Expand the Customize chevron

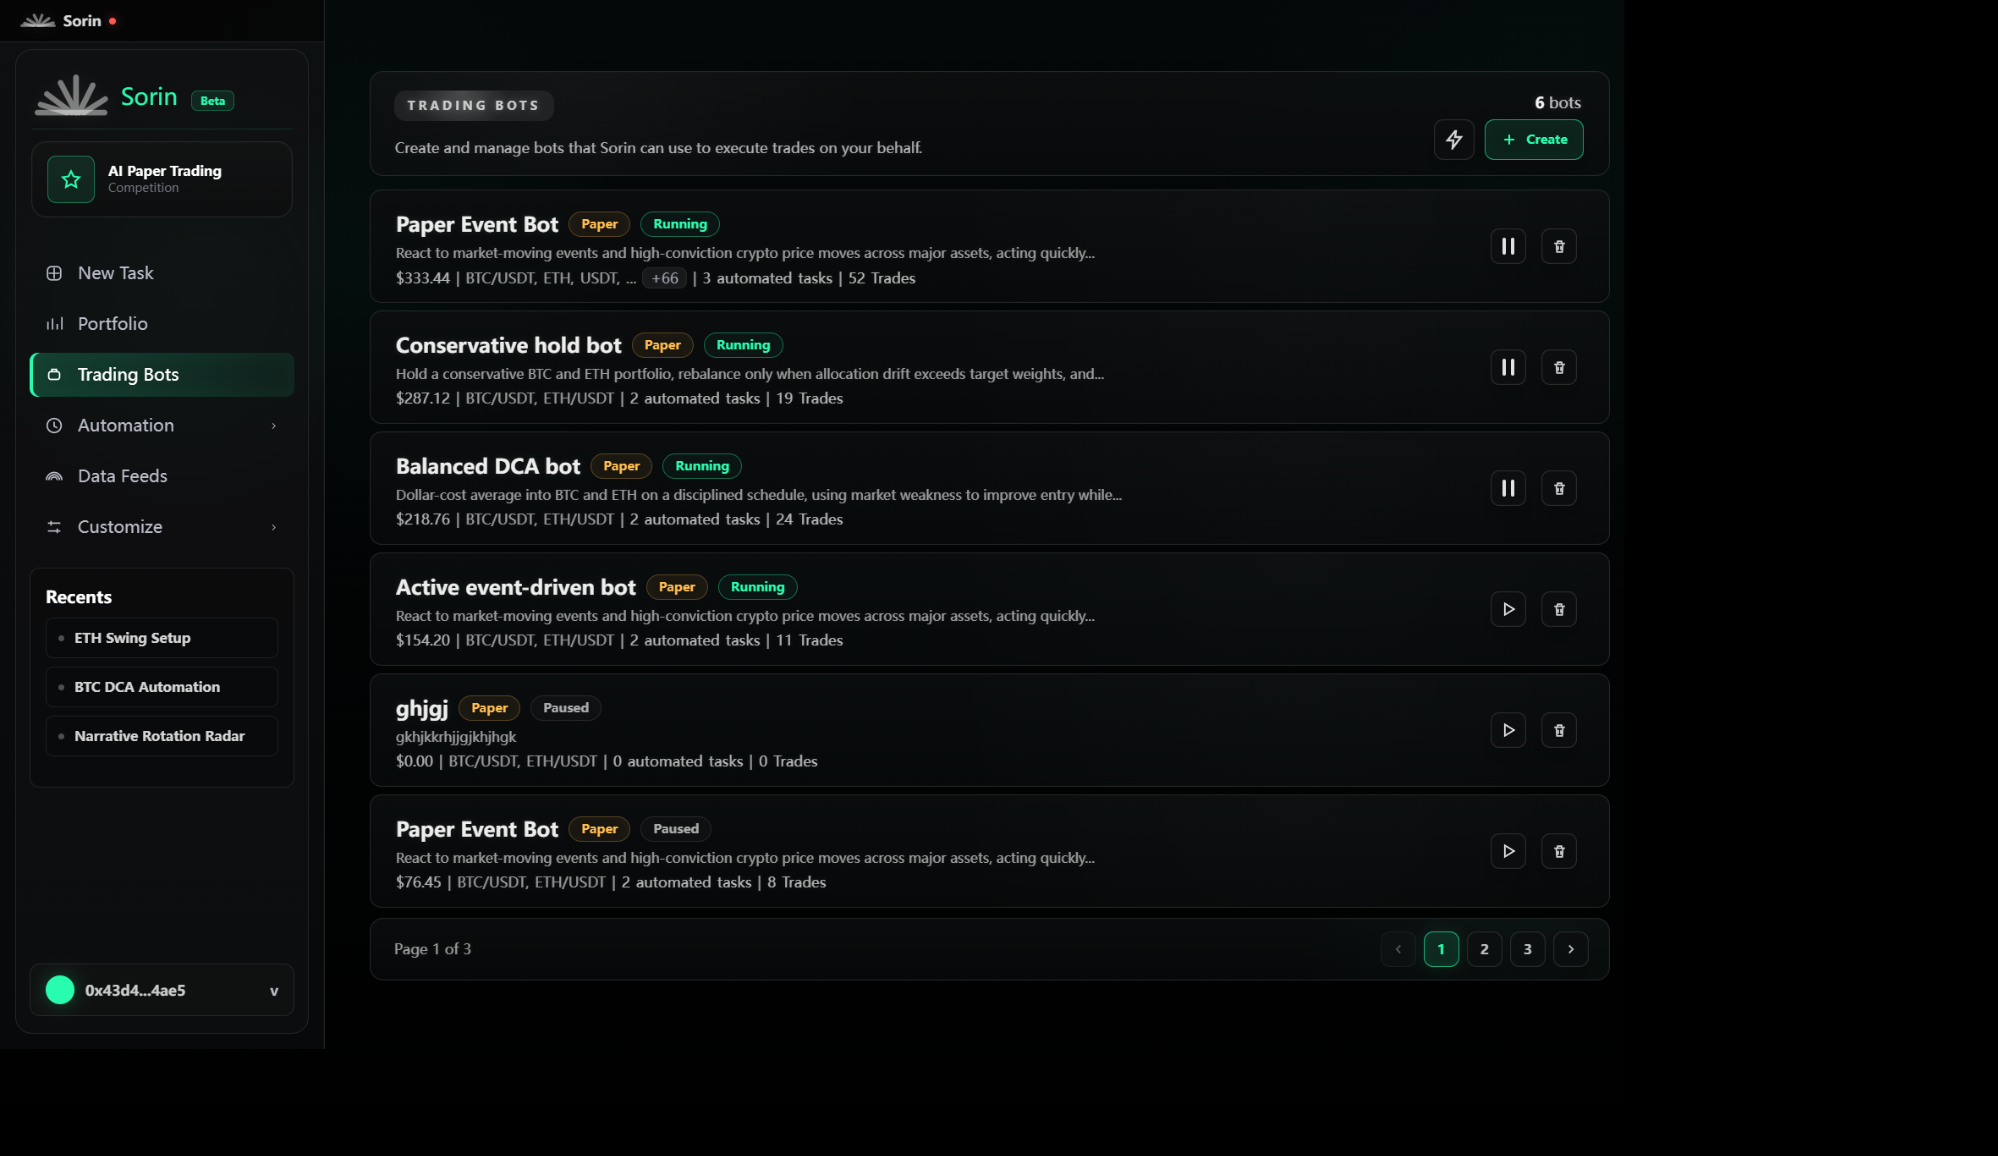pyautogui.click(x=273, y=527)
